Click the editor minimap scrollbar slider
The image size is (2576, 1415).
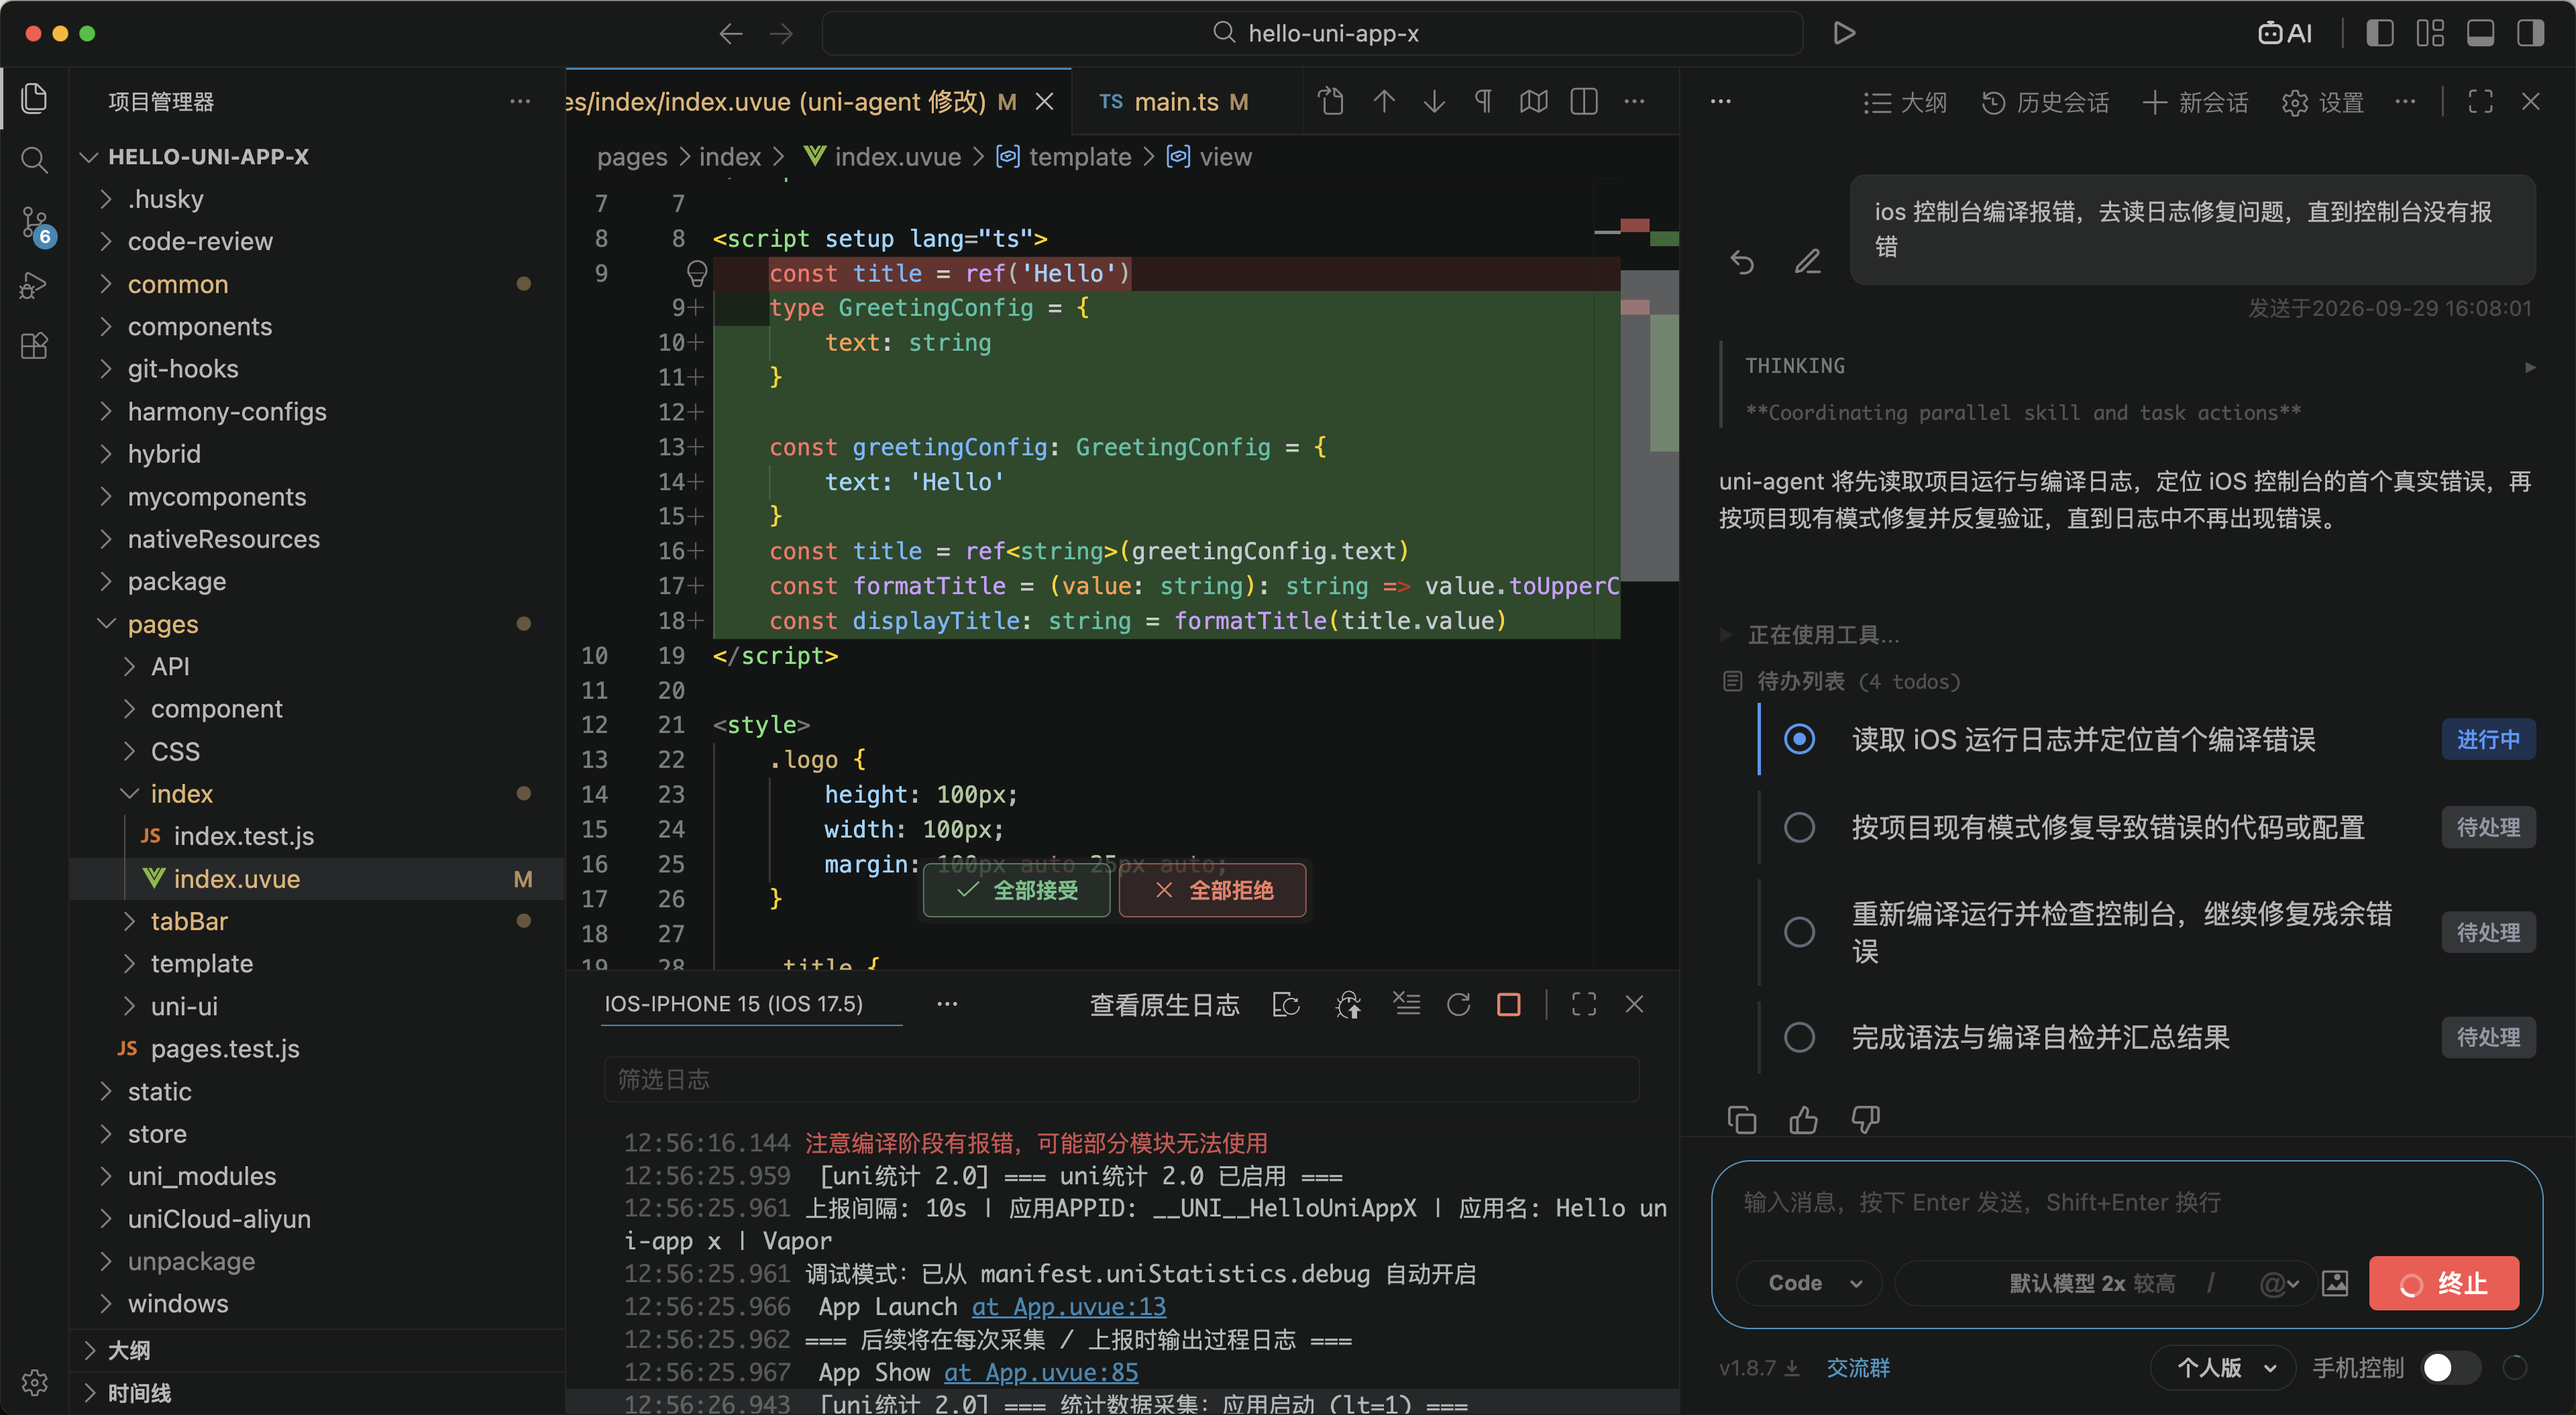pos(1649,426)
